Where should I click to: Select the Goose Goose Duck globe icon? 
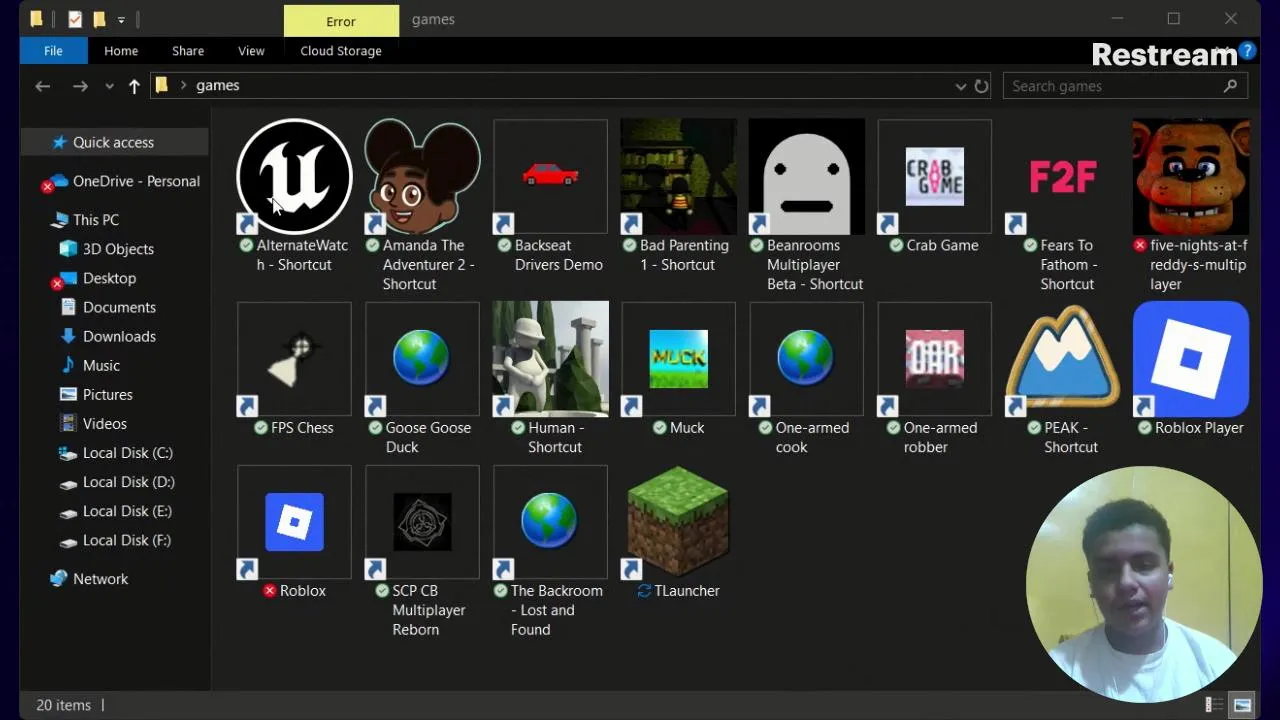(422, 359)
